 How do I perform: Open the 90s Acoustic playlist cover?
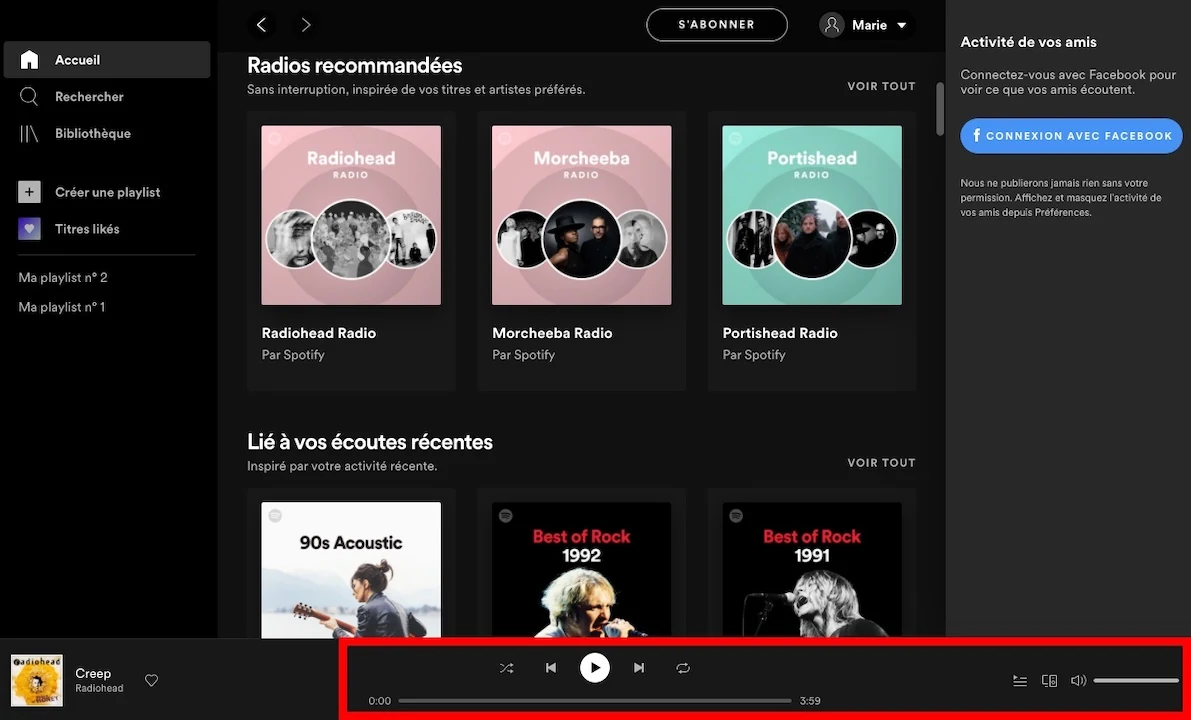pyautogui.click(x=351, y=570)
